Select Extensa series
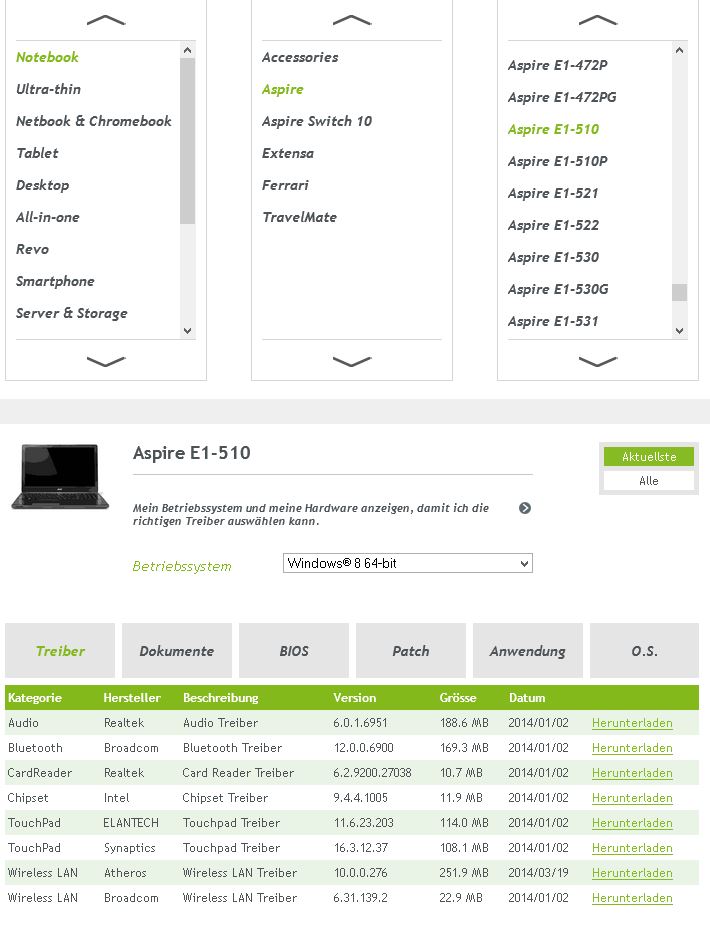 pos(288,153)
